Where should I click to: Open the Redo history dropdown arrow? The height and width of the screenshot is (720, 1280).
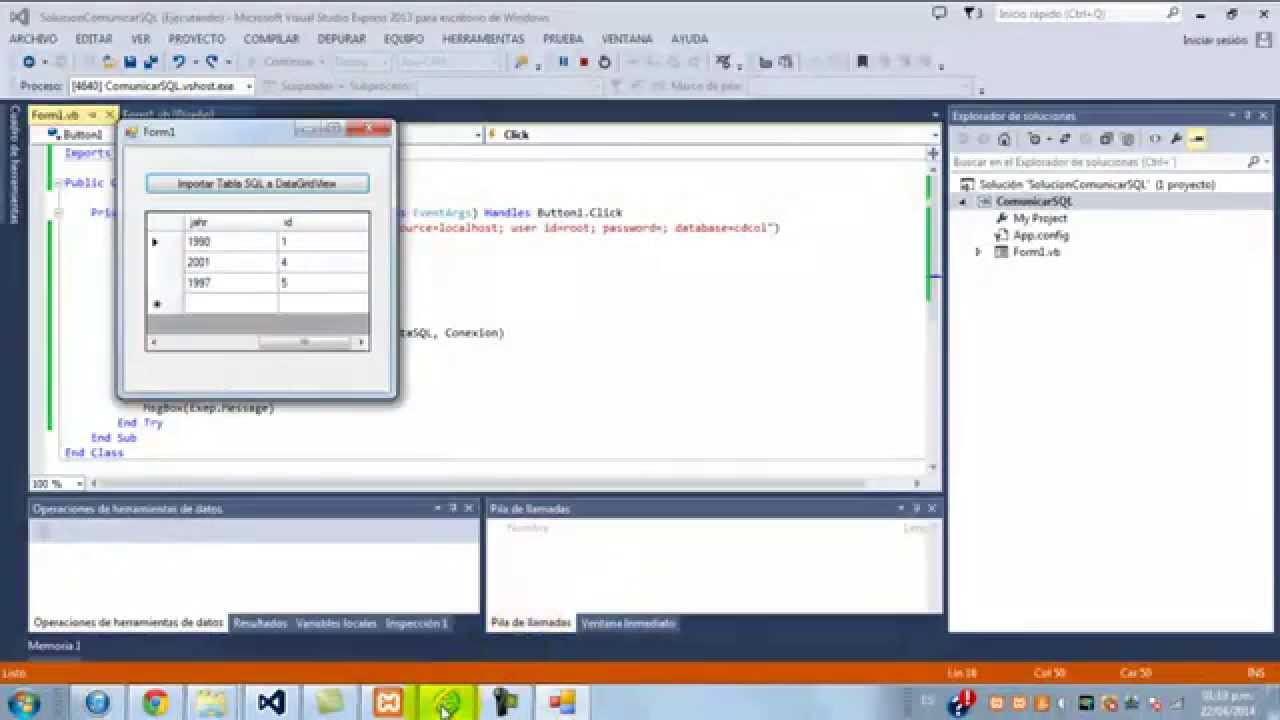(227, 62)
